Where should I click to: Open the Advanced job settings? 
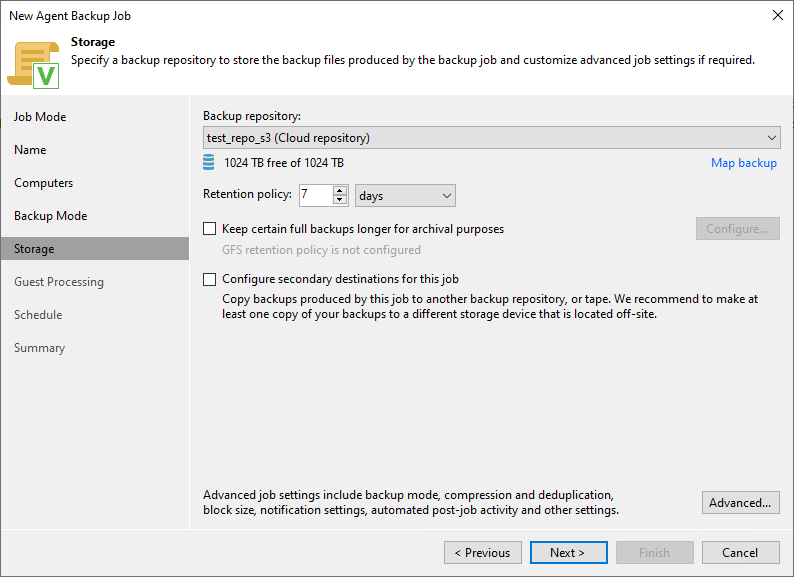(x=740, y=503)
